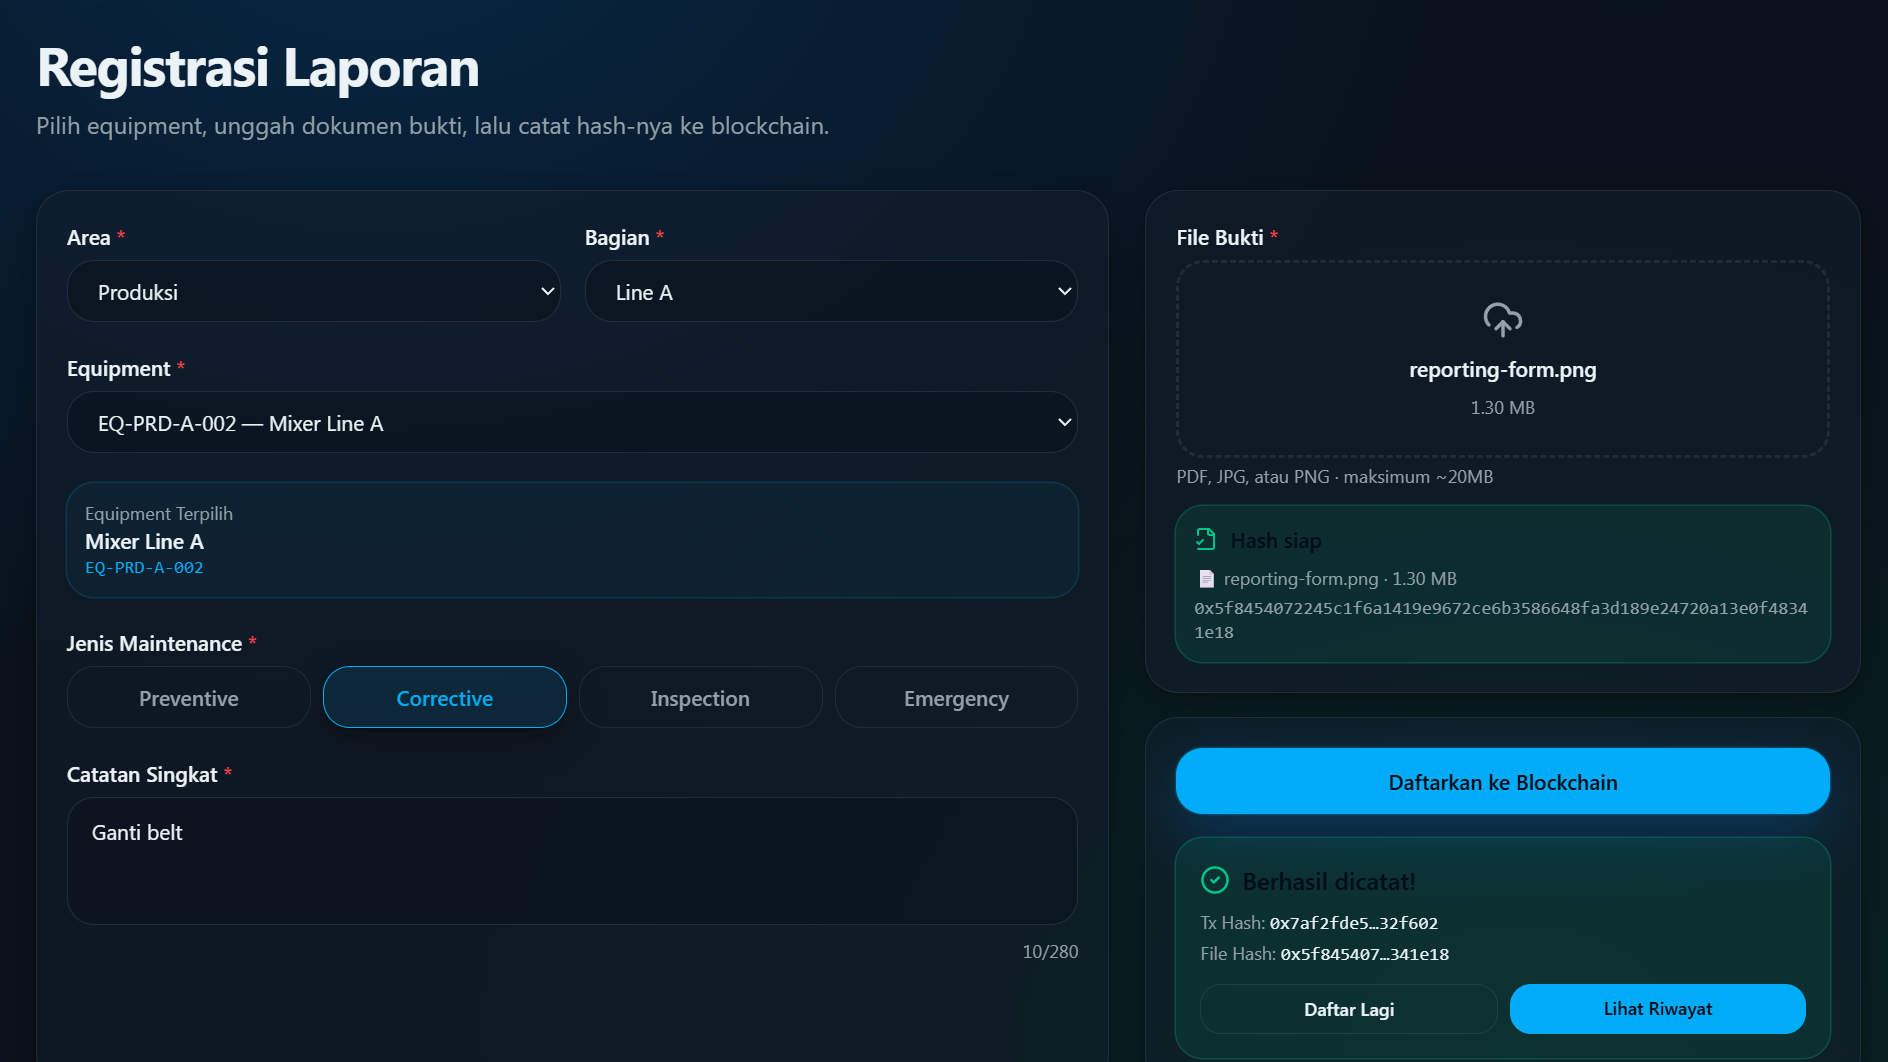Open the Area dropdown showing Produksi
Image resolution: width=1888 pixels, height=1062 pixels.
pyautogui.click(x=313, y=292)
